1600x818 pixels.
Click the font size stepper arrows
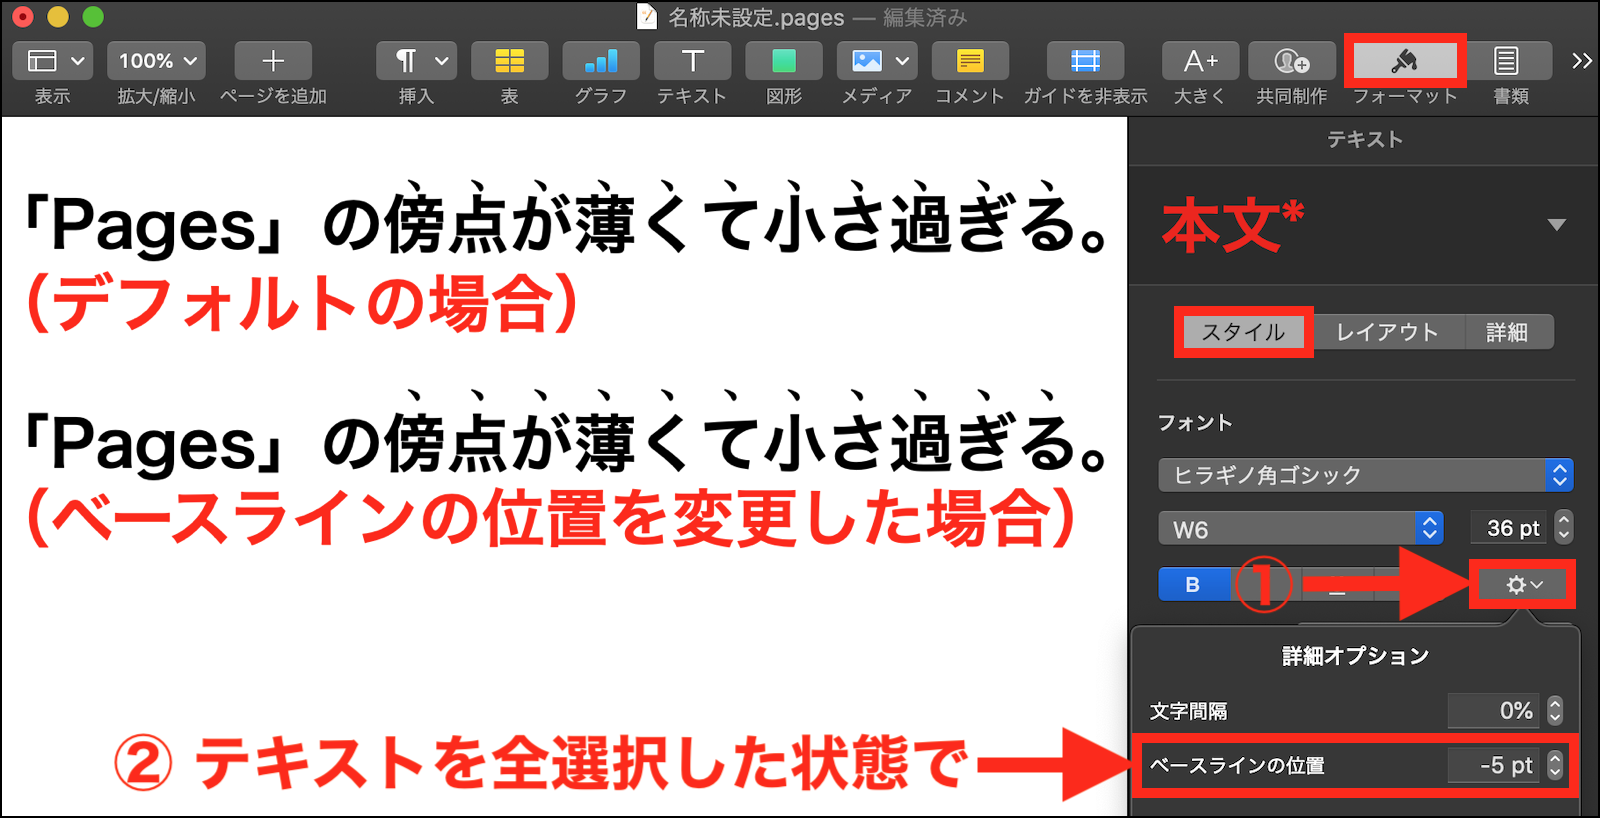click(1564, 528)
